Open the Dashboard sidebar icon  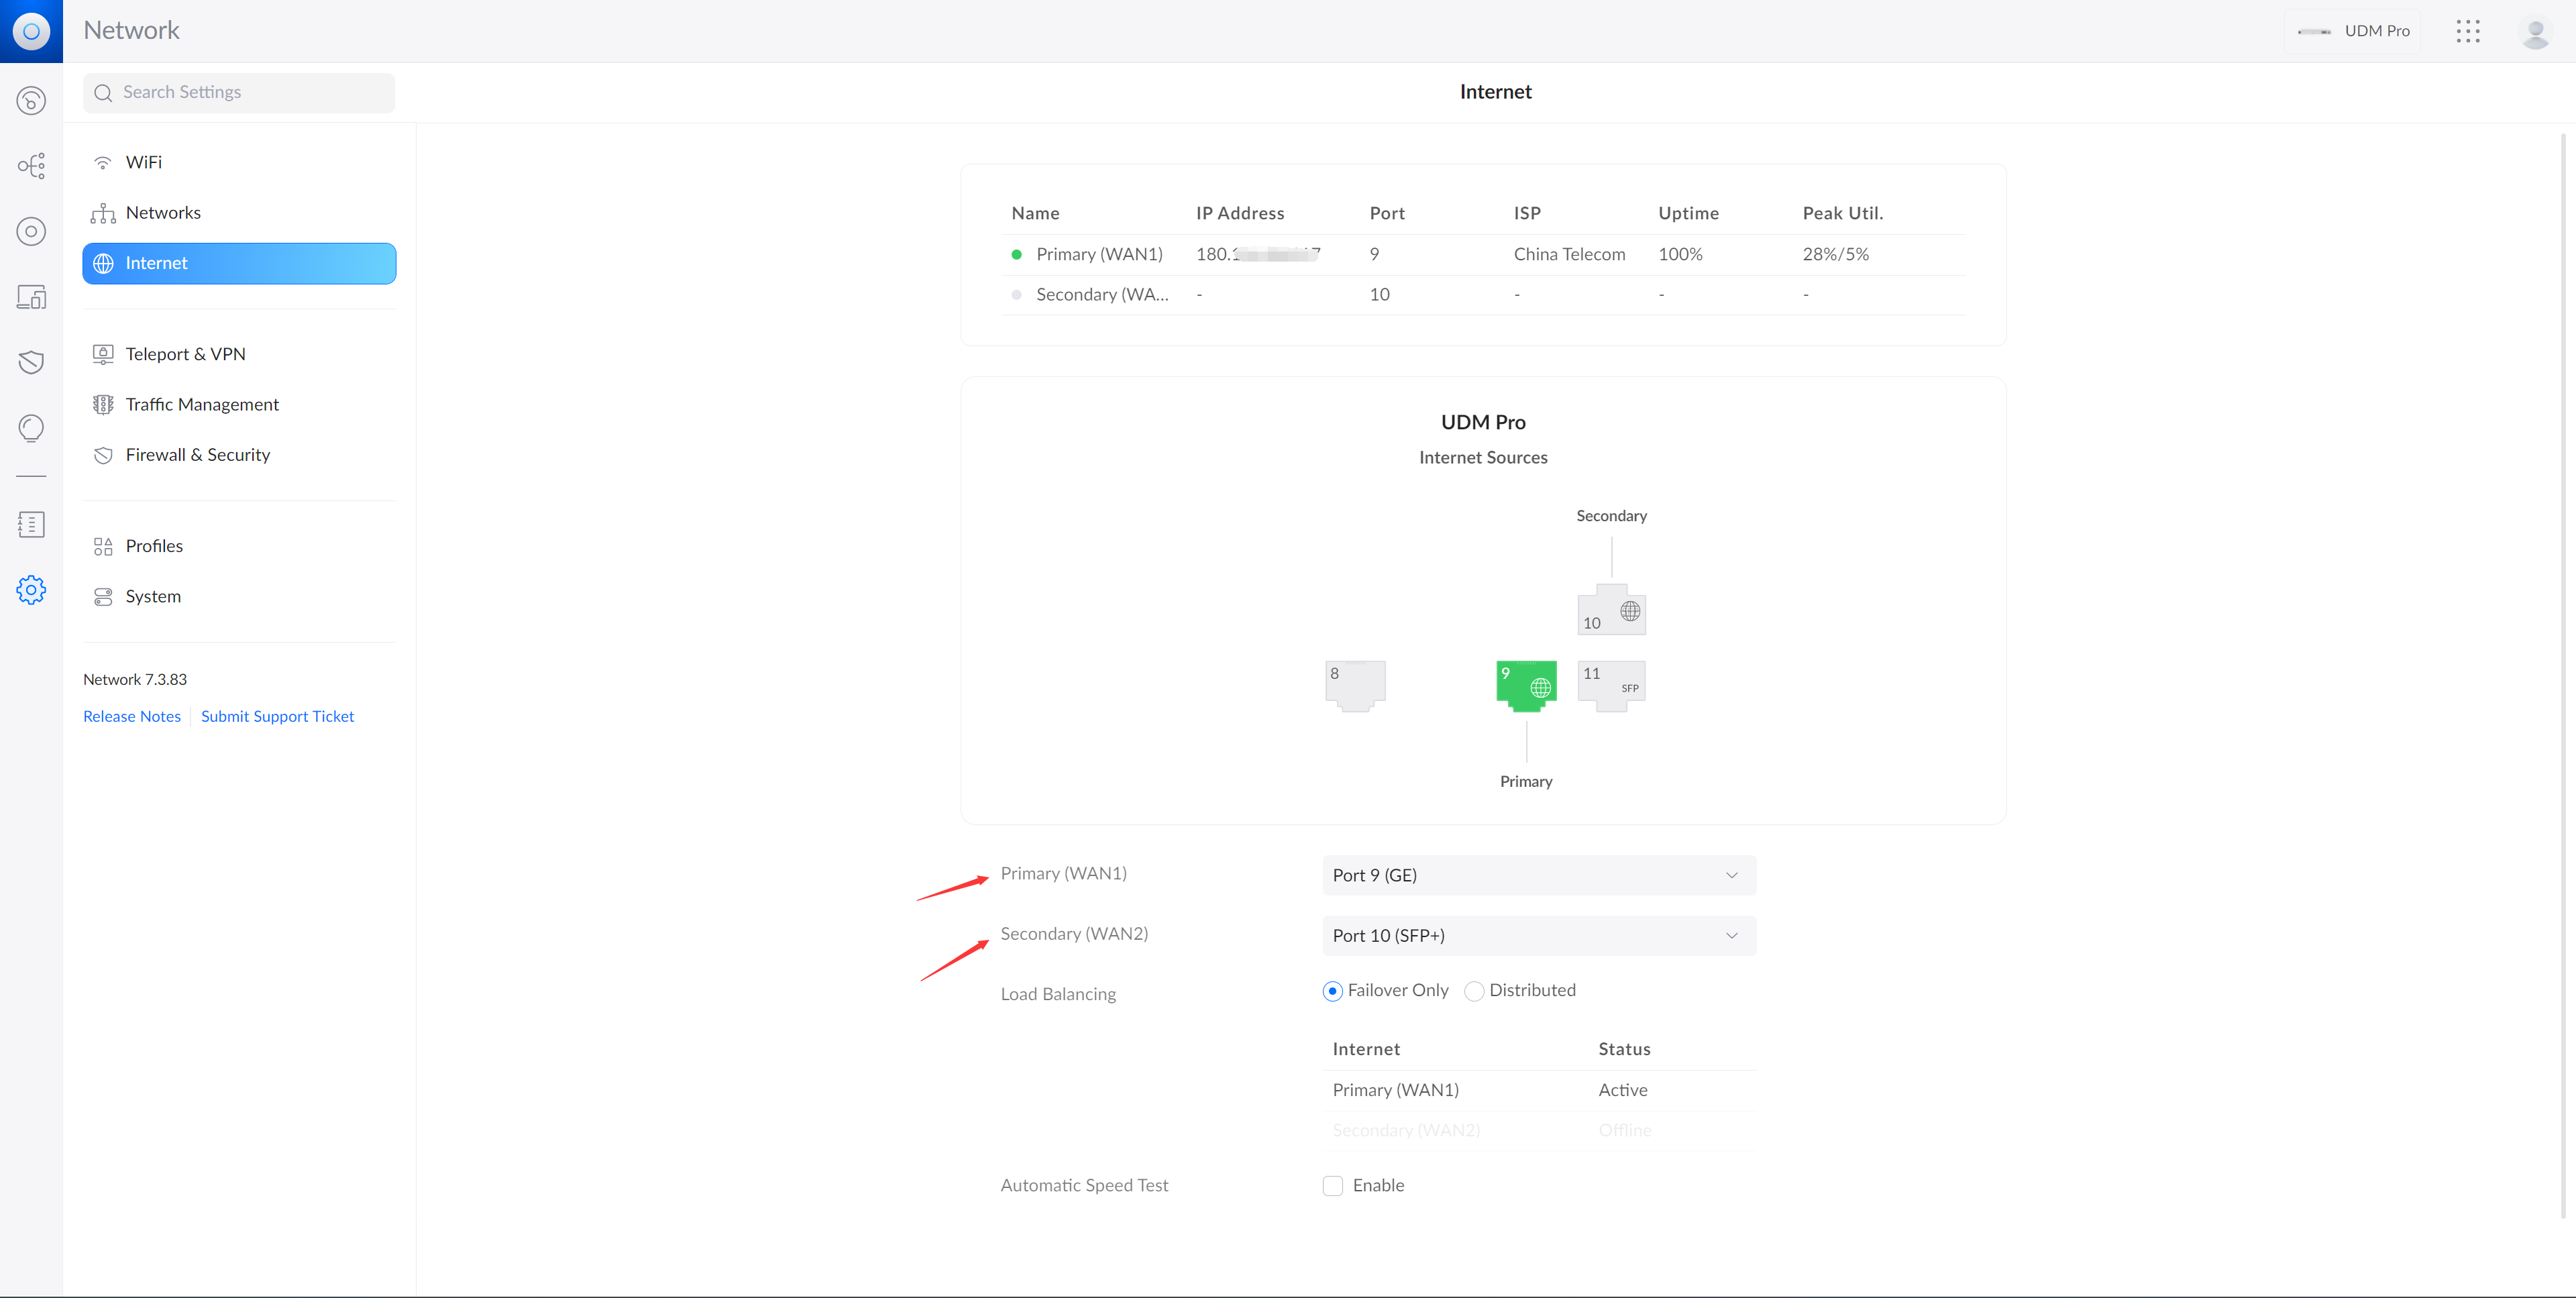pos(31,101)
